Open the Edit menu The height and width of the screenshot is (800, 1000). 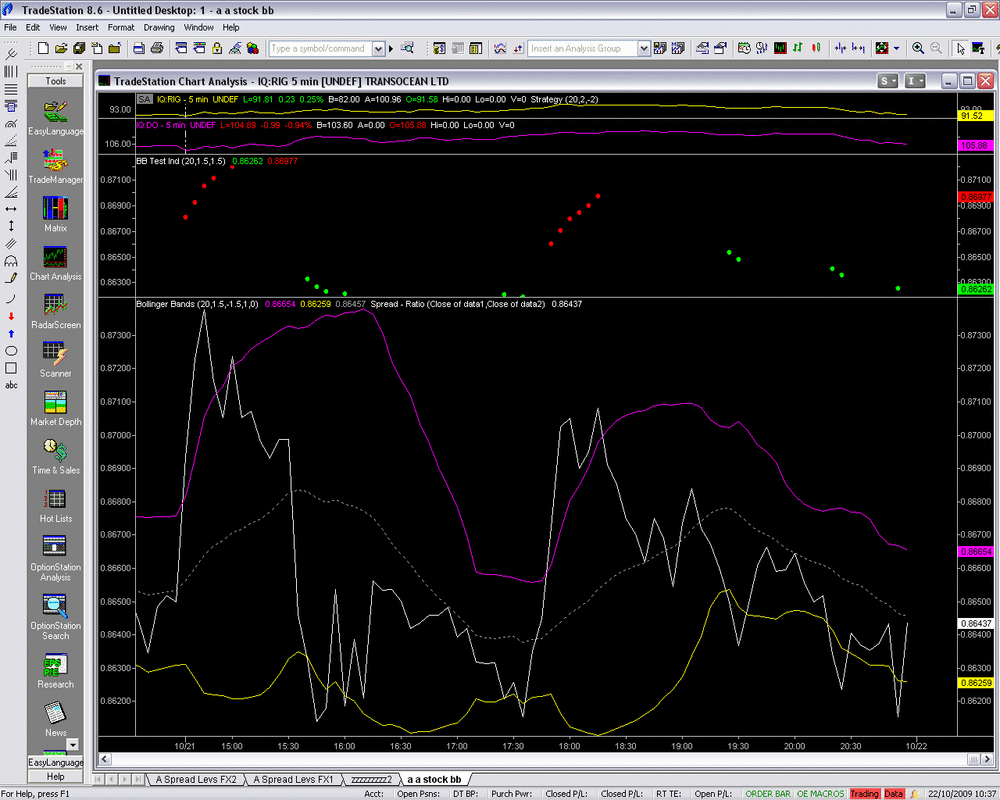pos(33,27)
